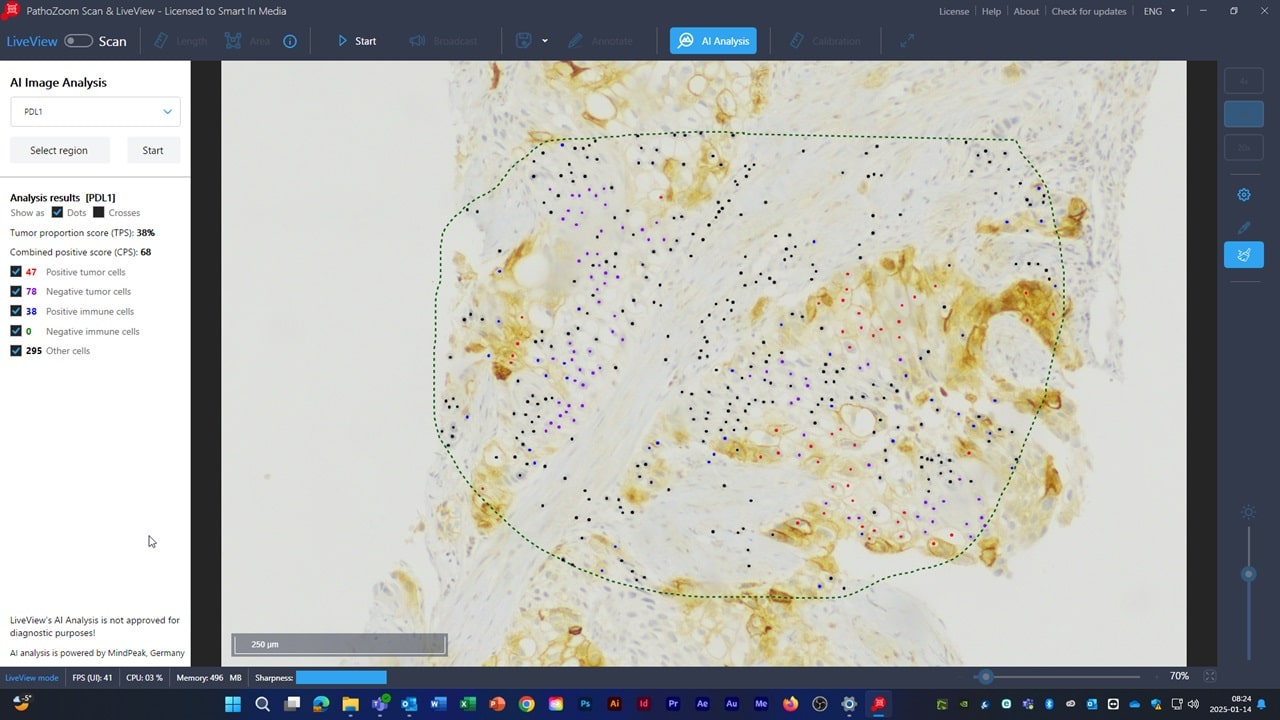The image size is (1280, 720).
Task: Click Combined positive score (CPS) result
Action: 80,252
